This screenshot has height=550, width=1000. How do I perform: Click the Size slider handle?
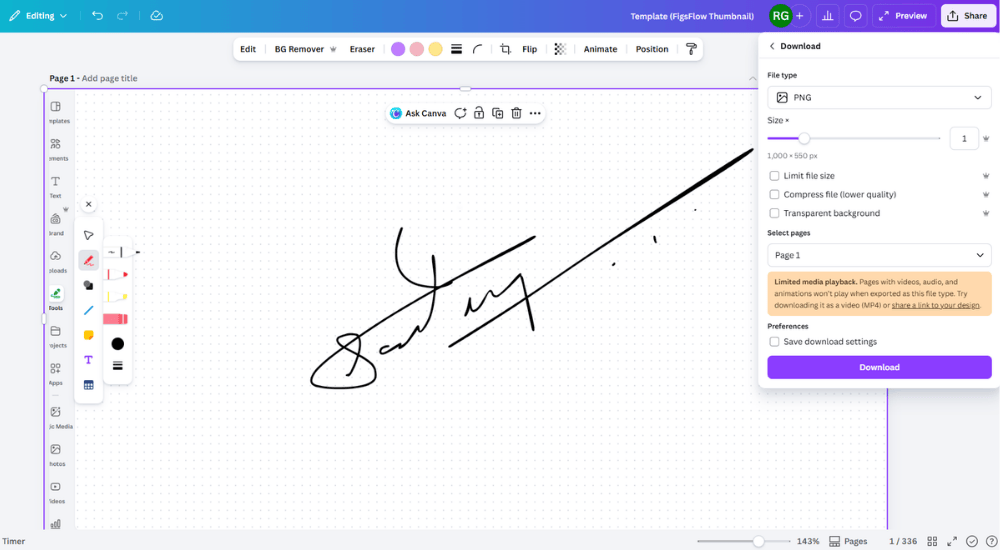804,138
